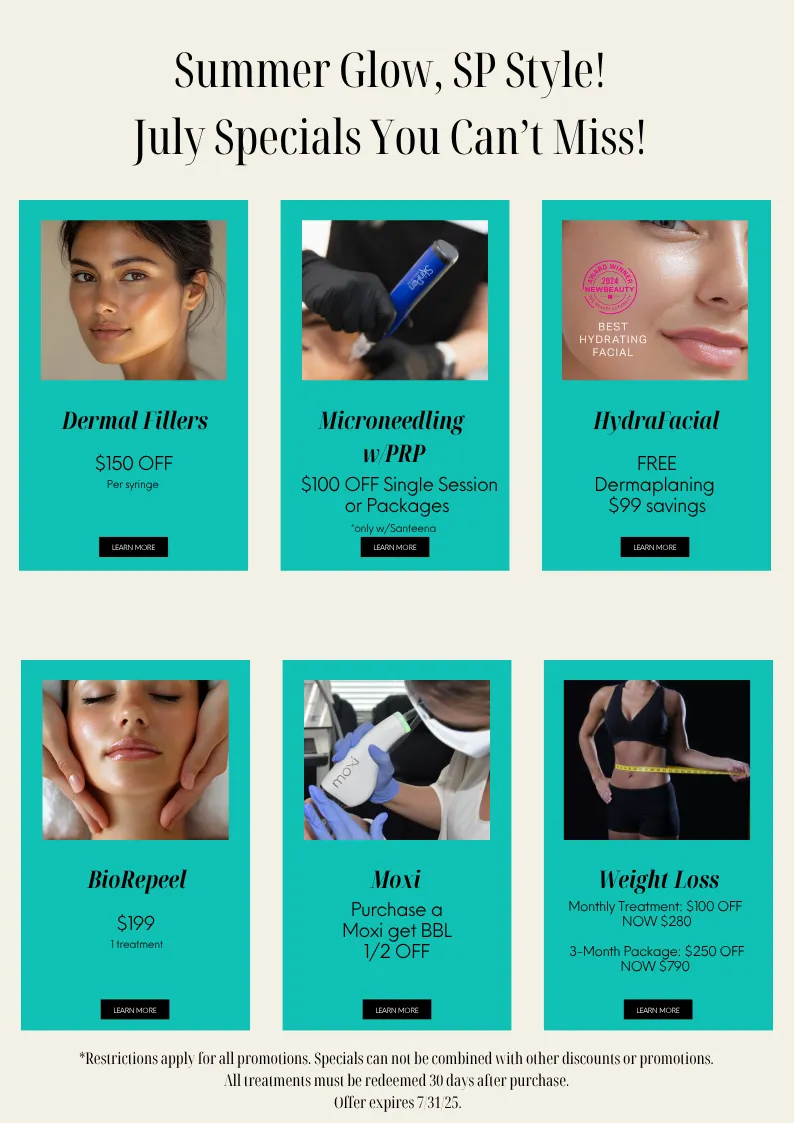Image resolution: width=794 pixels, height=1123 pixels.
Task: Click the BioRepeel $199 price text
Action: pyautogui.click(x=135, y=923)
